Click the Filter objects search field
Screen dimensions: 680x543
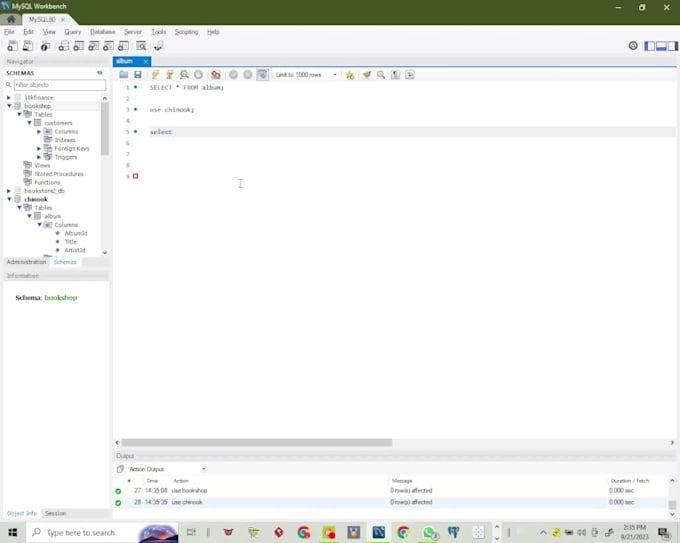coord(58,85)
